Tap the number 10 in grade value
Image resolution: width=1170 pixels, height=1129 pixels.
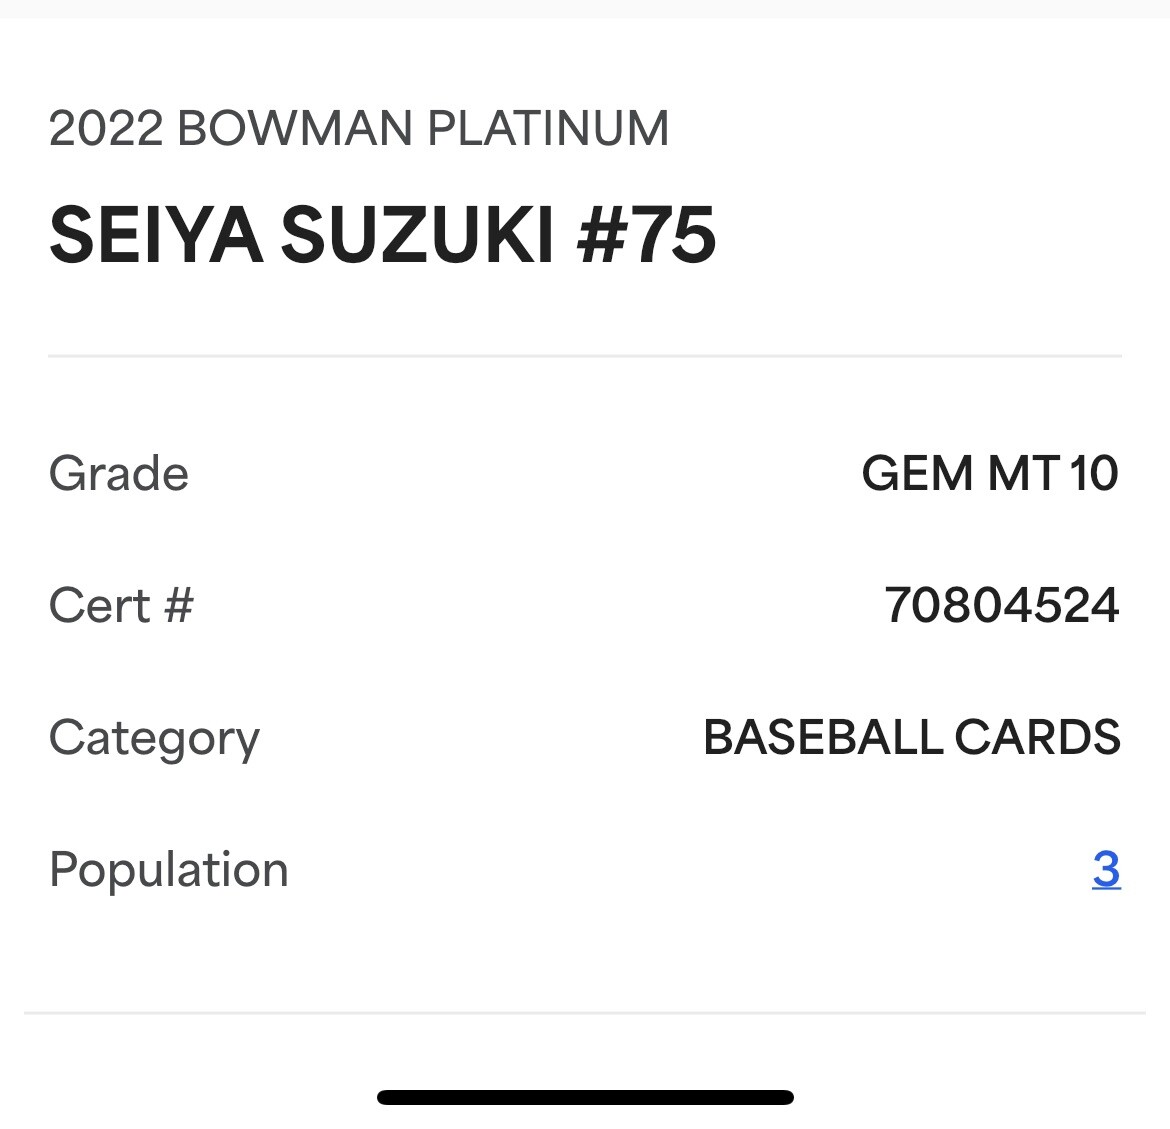[x=1093, y=473]
